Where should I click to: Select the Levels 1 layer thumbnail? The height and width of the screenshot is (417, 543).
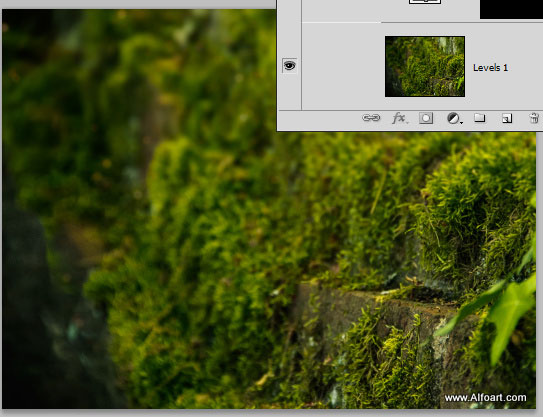click(425, 66)
